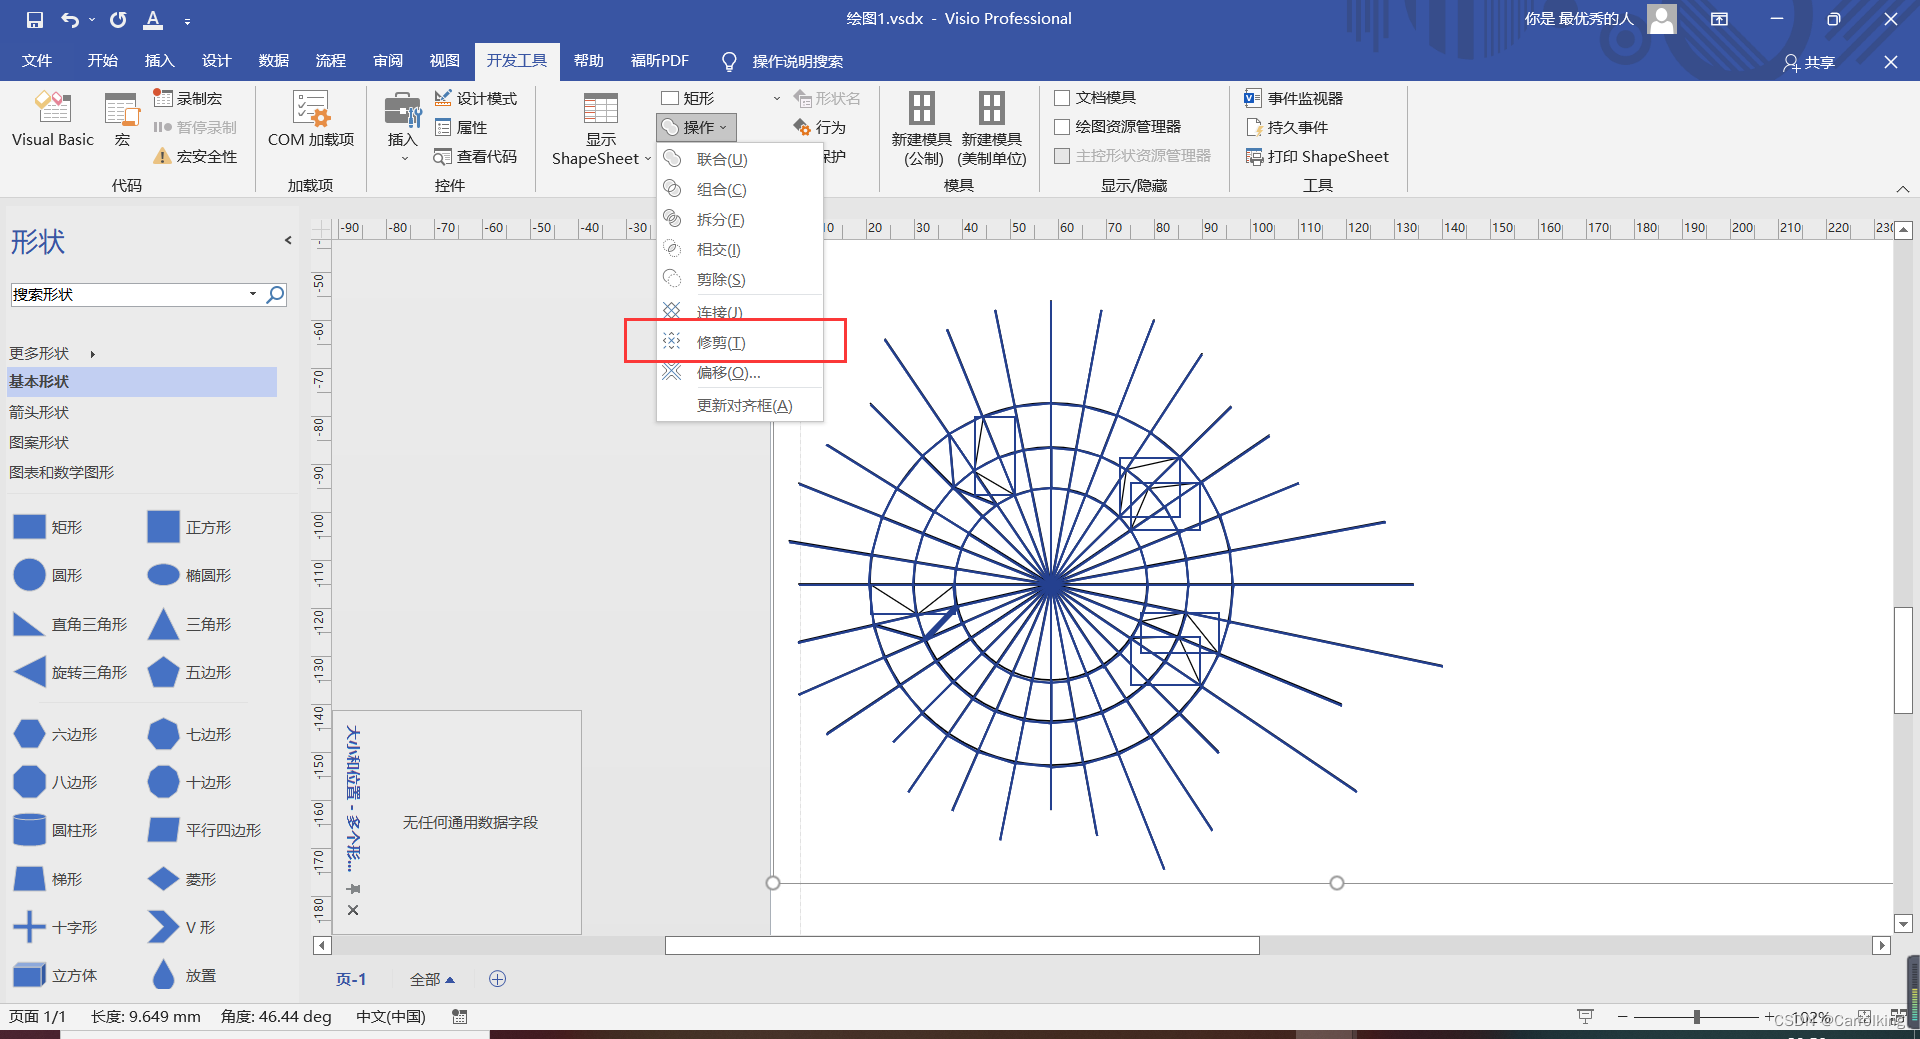Expand the More Shapes submenu arrow
The width and height of the screenshot is (1920, 1039).
point(93,354)
